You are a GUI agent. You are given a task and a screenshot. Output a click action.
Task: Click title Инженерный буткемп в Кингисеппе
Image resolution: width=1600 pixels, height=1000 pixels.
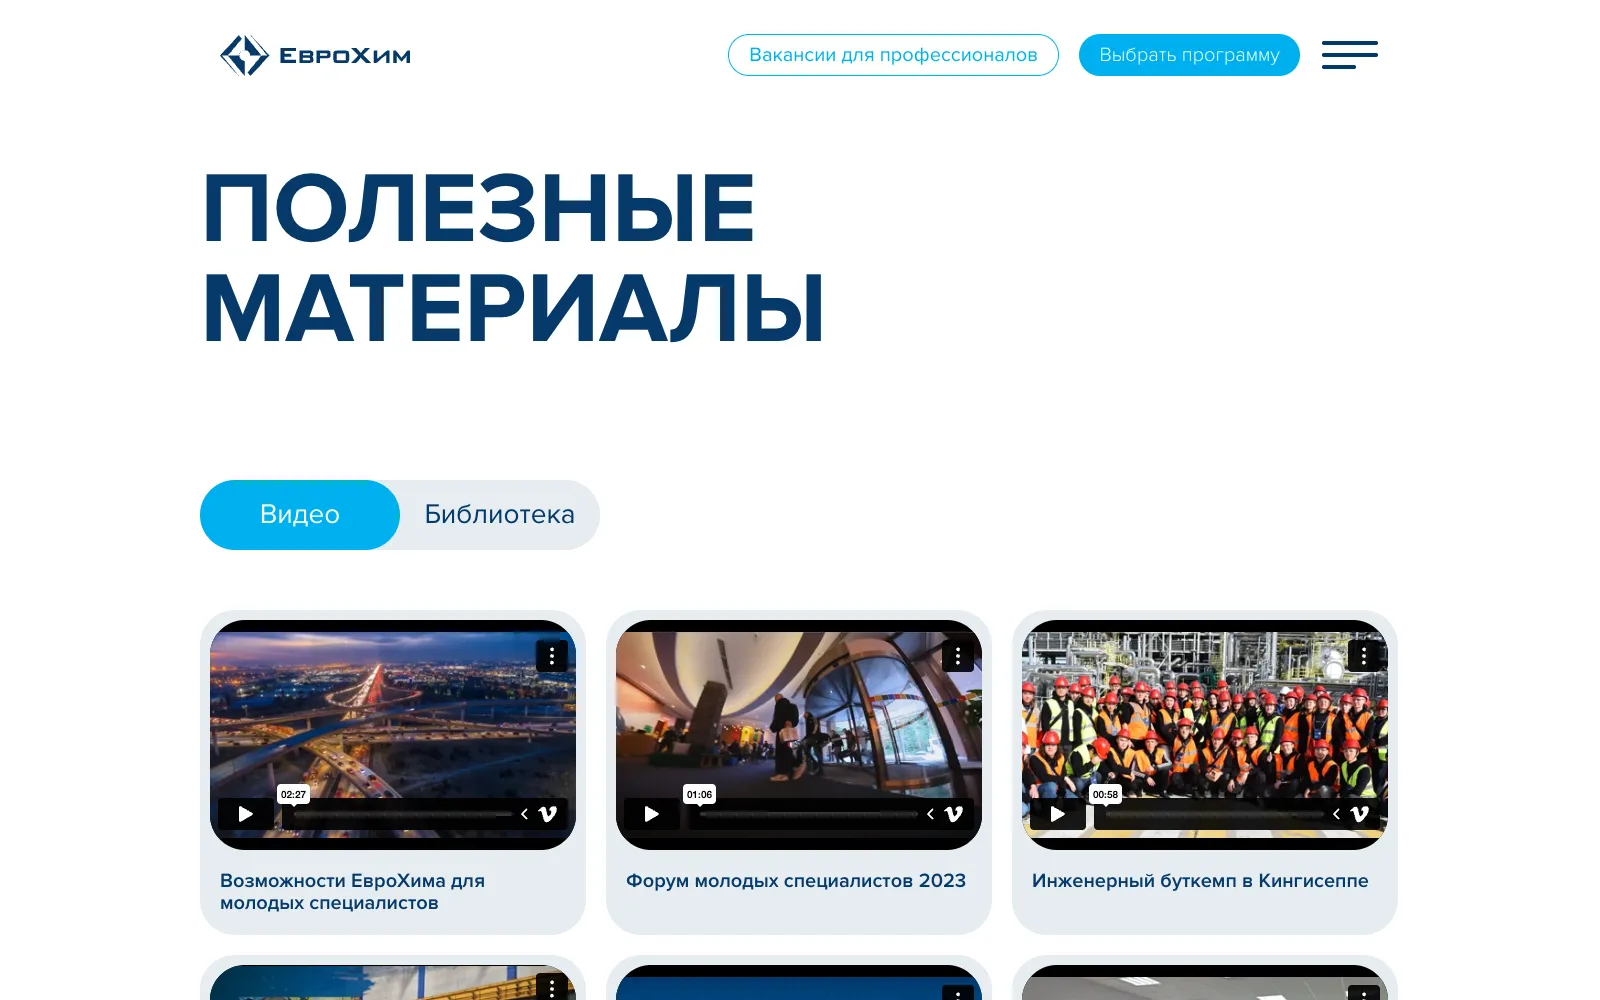[x=1200, y=881]
